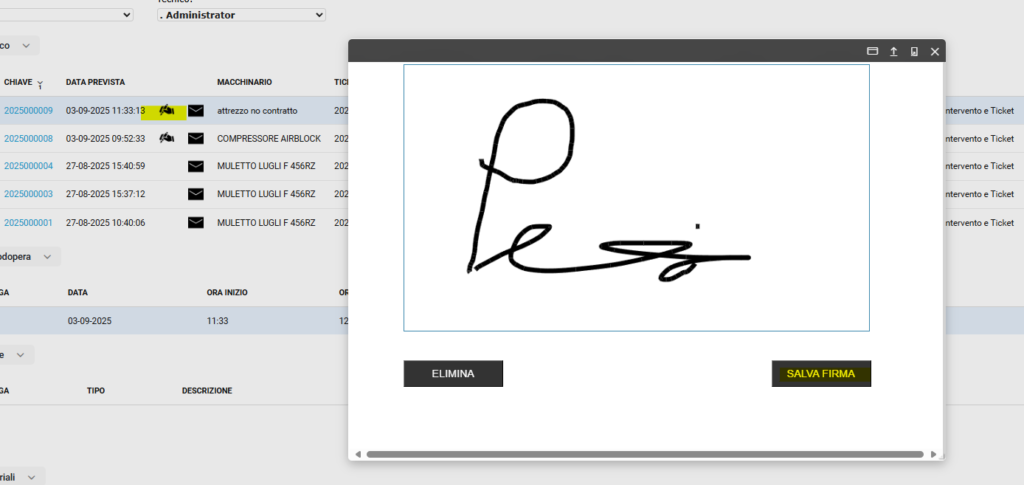1024x485 pixels.
Task: Click envelope icon on row 2025000001
Action: click(196, 222)
